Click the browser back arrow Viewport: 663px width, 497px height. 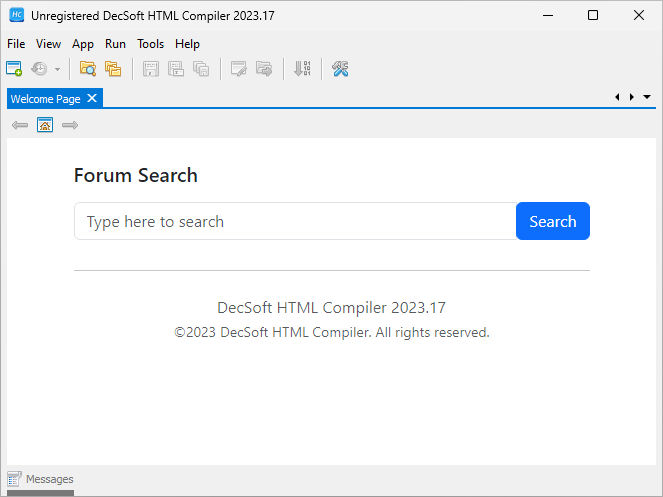(20, 125)
